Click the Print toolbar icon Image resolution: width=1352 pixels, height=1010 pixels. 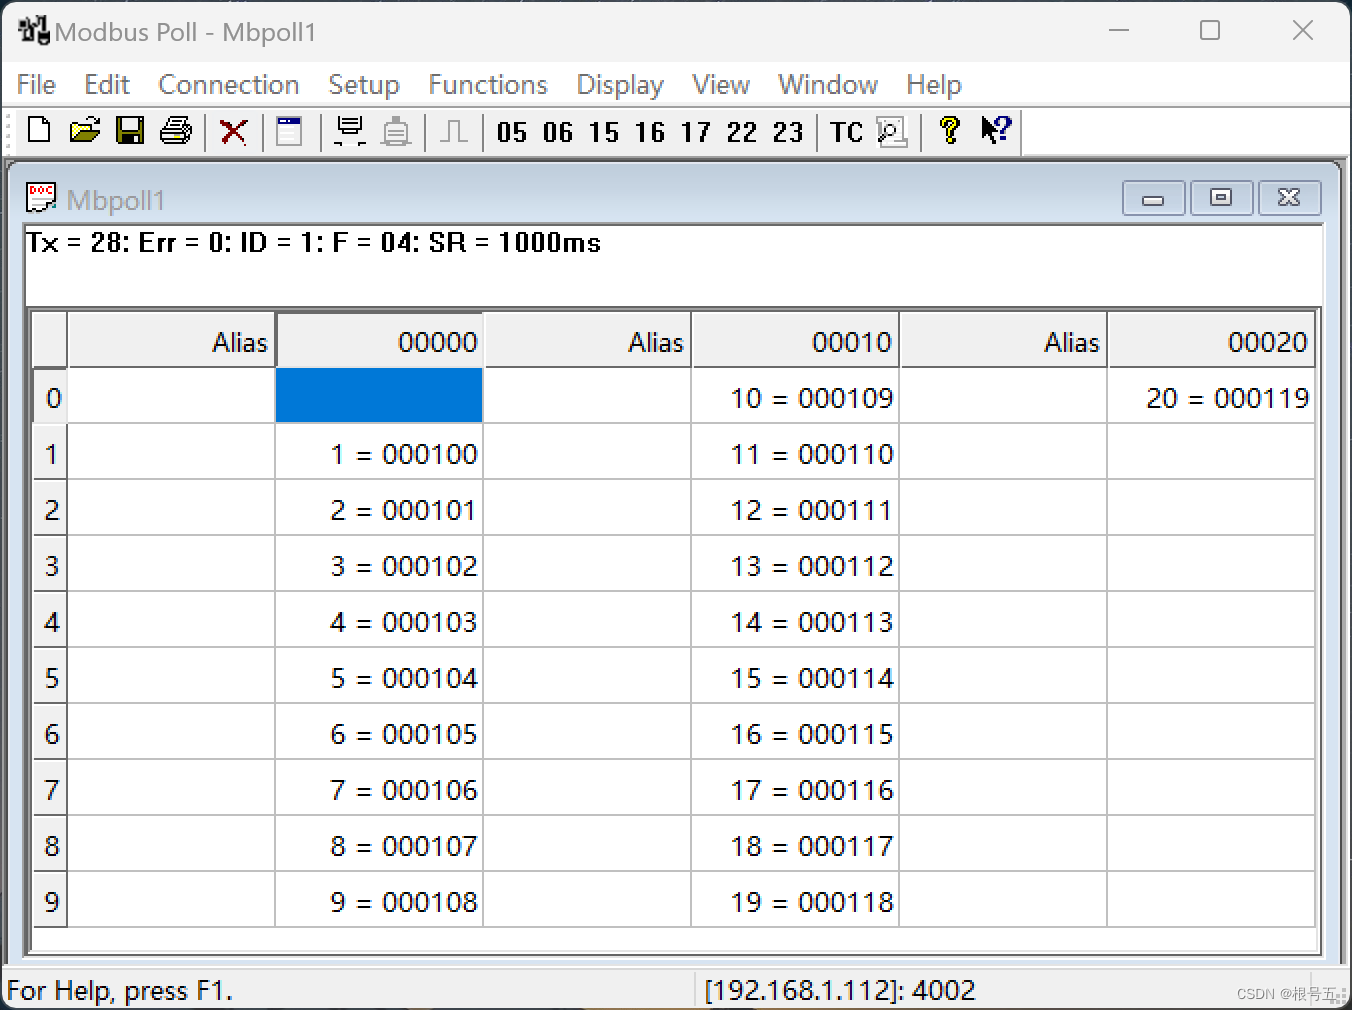click(x=176, y=131)
